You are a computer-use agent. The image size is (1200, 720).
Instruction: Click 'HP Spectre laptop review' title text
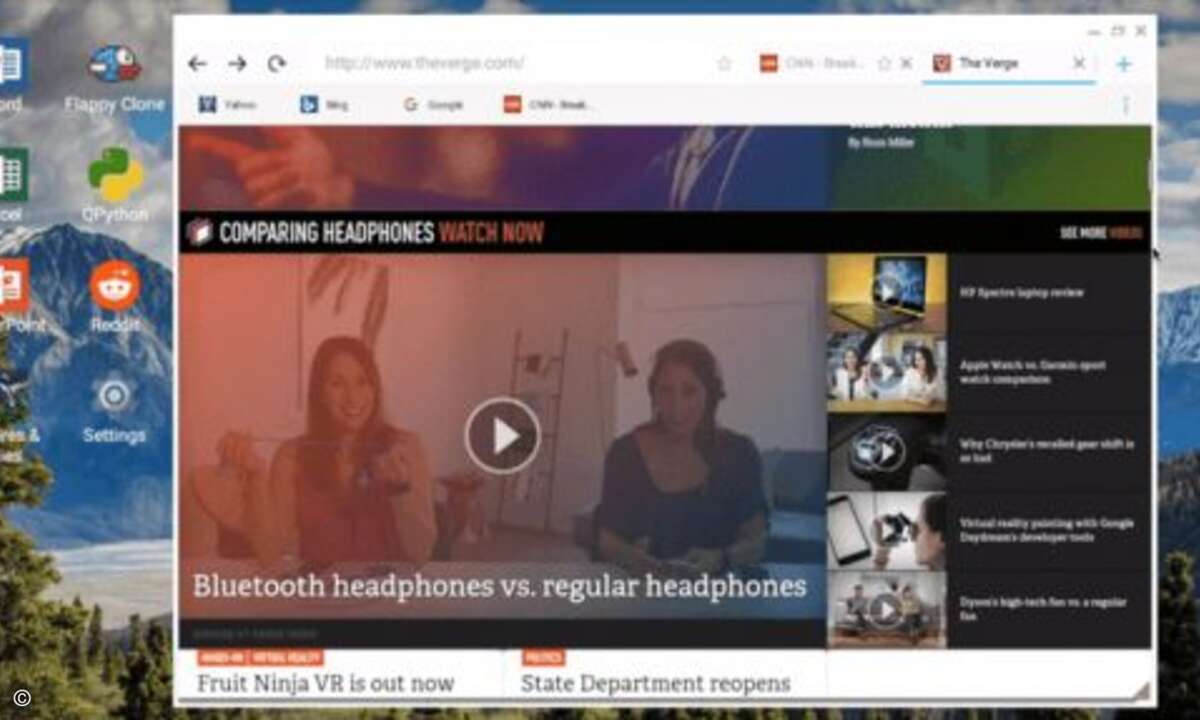(x=1021, y=293)
